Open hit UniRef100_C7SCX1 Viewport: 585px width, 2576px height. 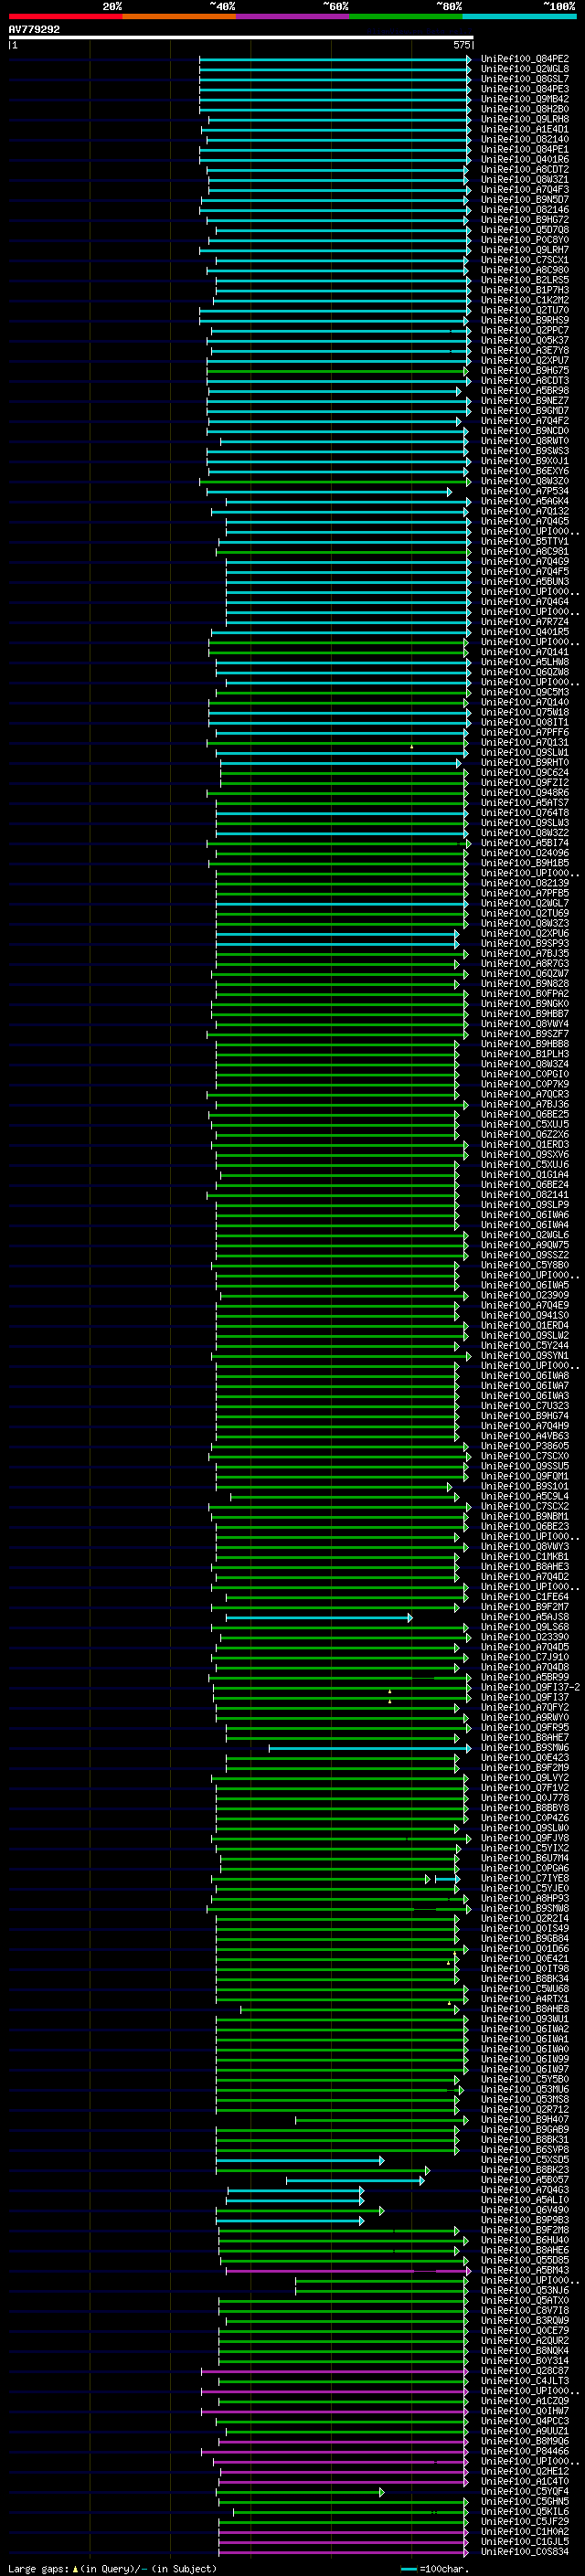click(524, 260)
